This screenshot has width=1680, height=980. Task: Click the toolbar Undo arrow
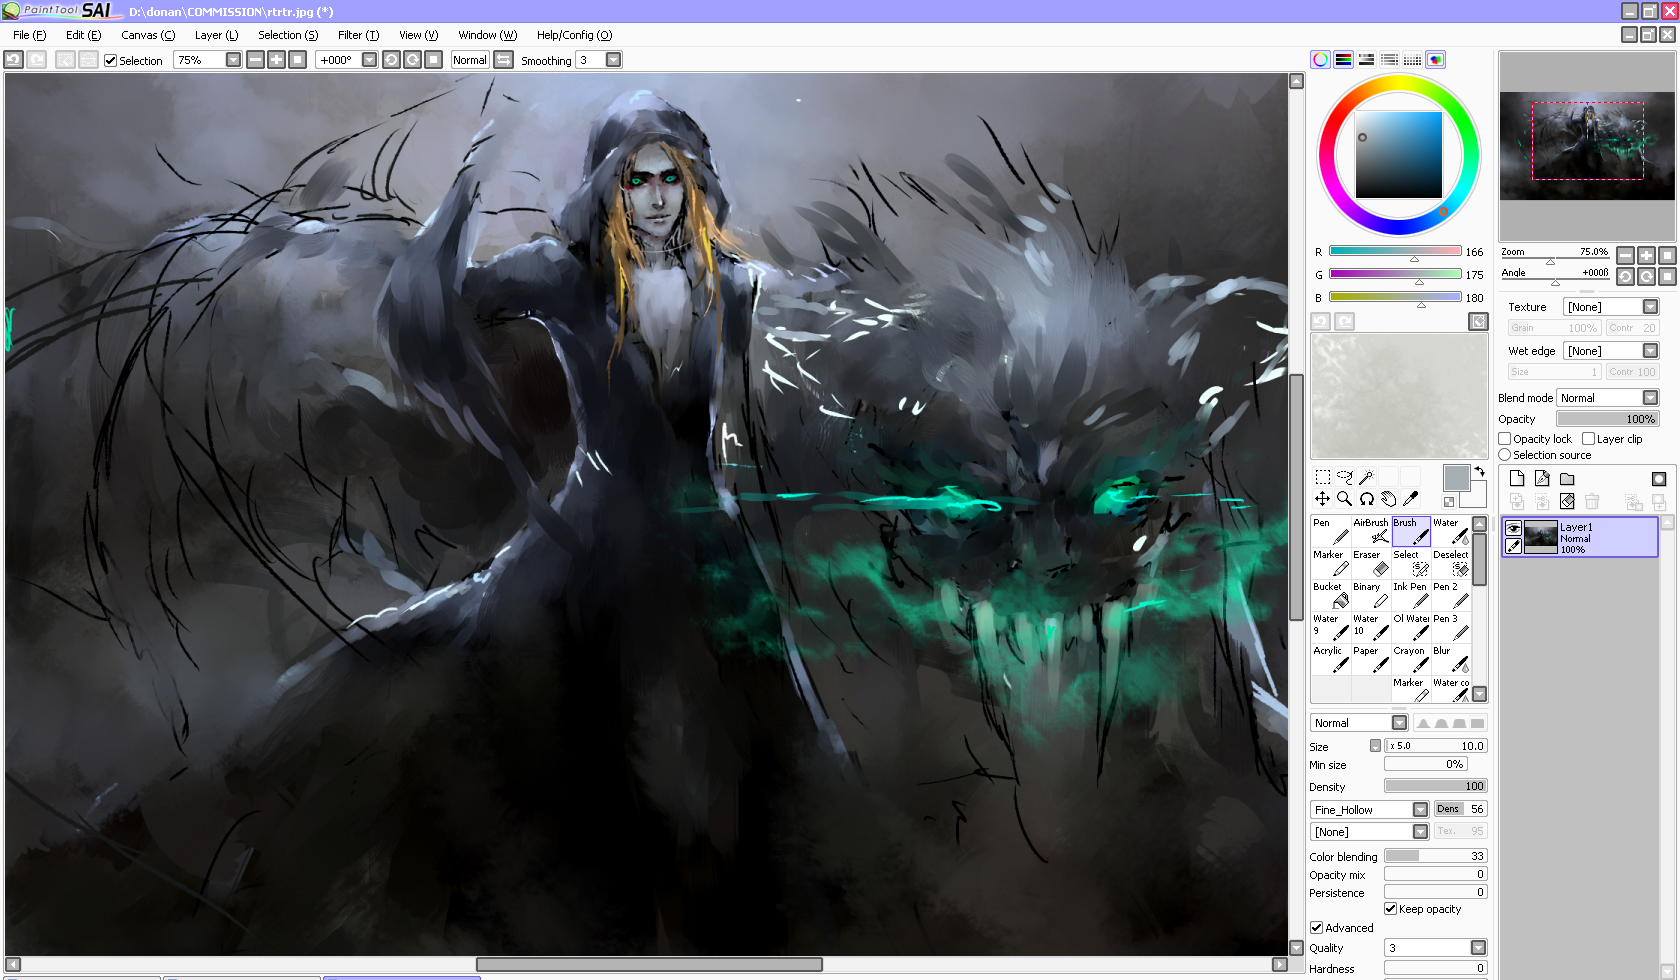pyautogui.click(x=13, y=60)
